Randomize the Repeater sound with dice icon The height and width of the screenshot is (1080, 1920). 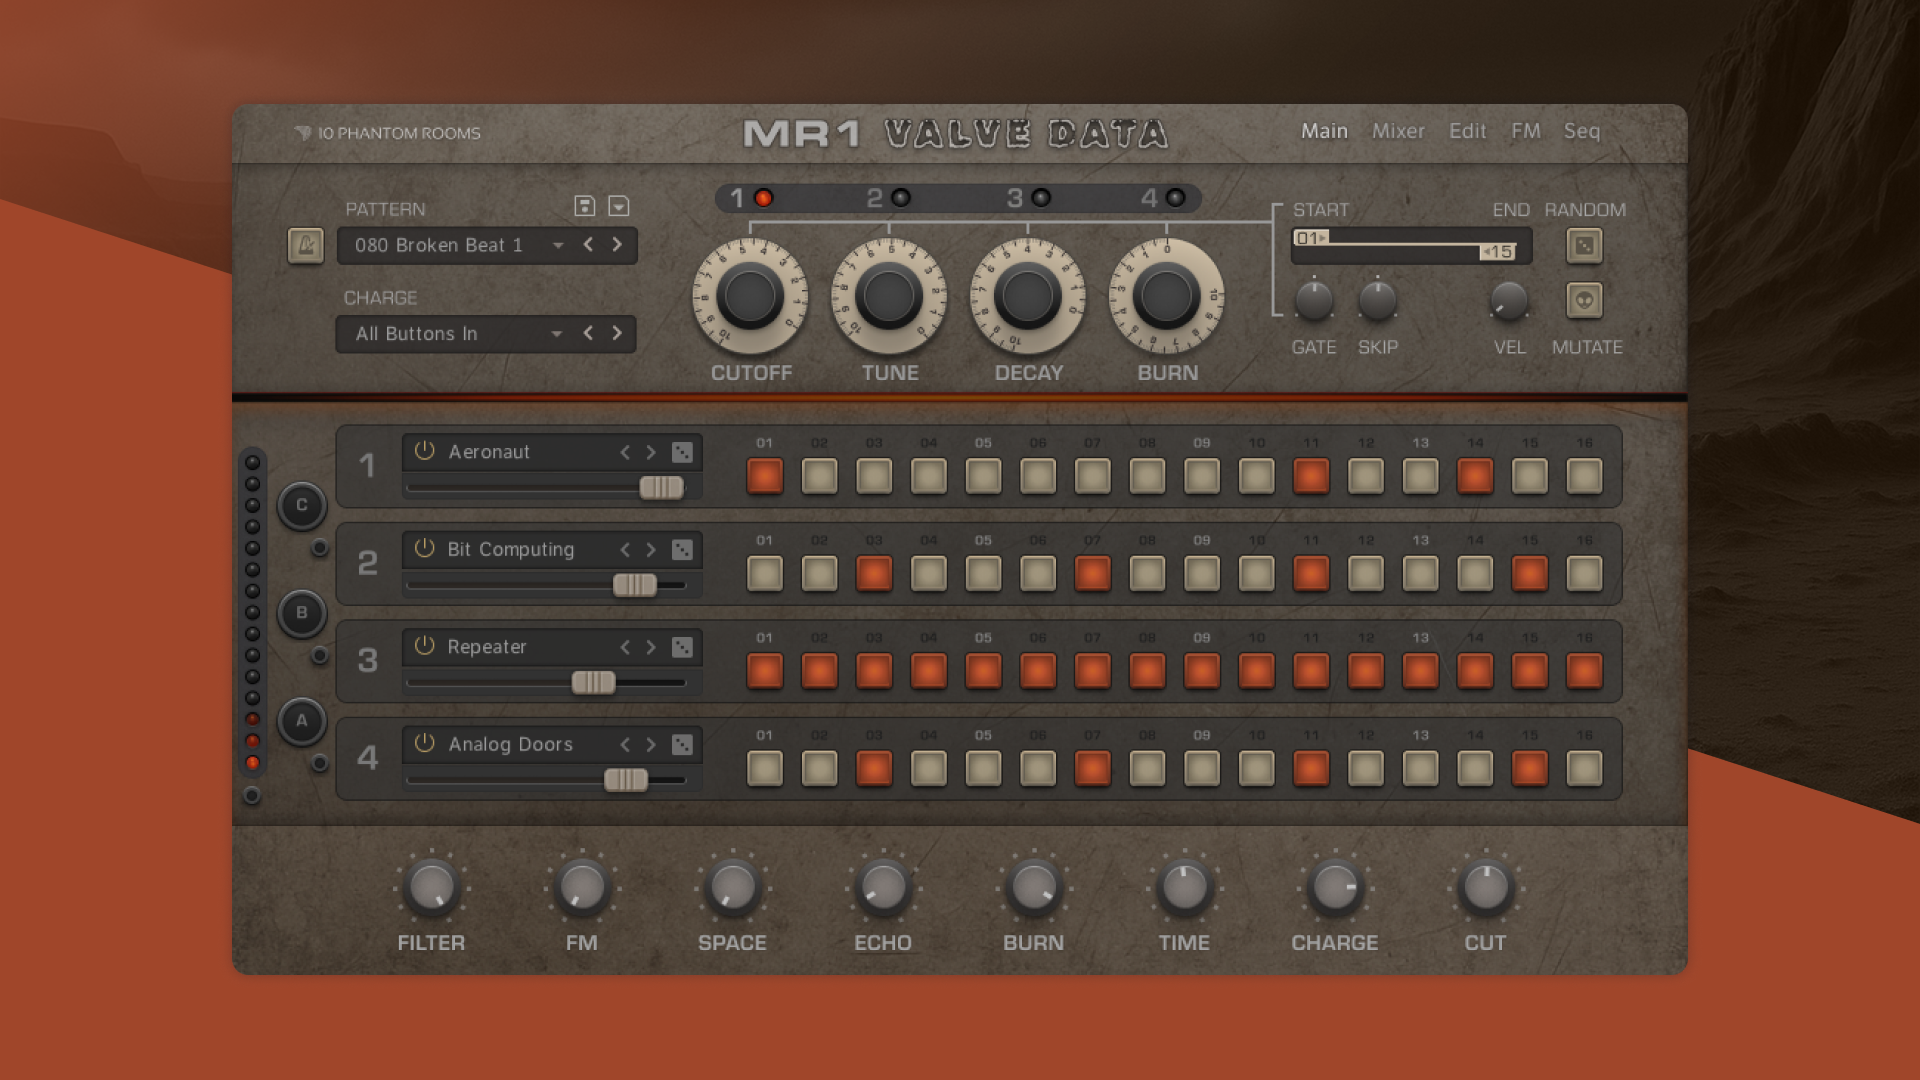[682, 647]
